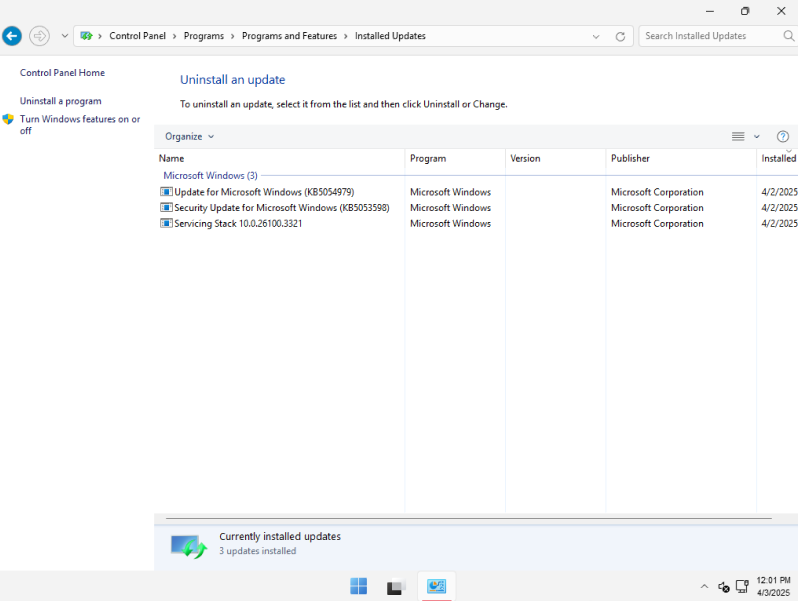Viewport: 798px width, 601px height.
Task: Click the network tray icon
Action: [x=743, y=586]
